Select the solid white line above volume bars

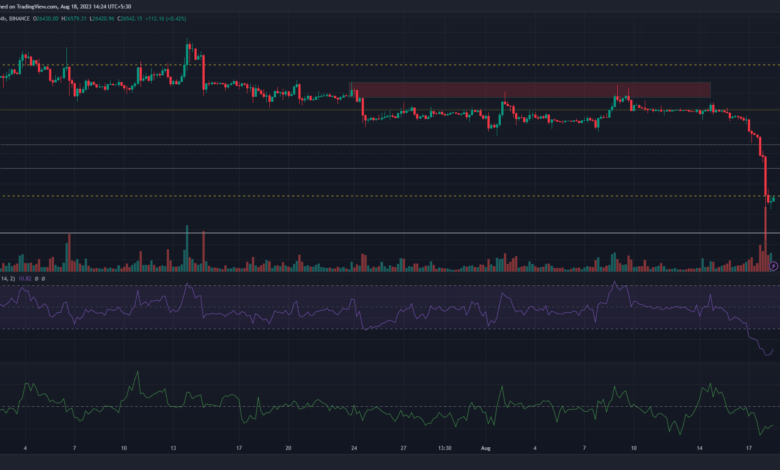pos(400,233)
